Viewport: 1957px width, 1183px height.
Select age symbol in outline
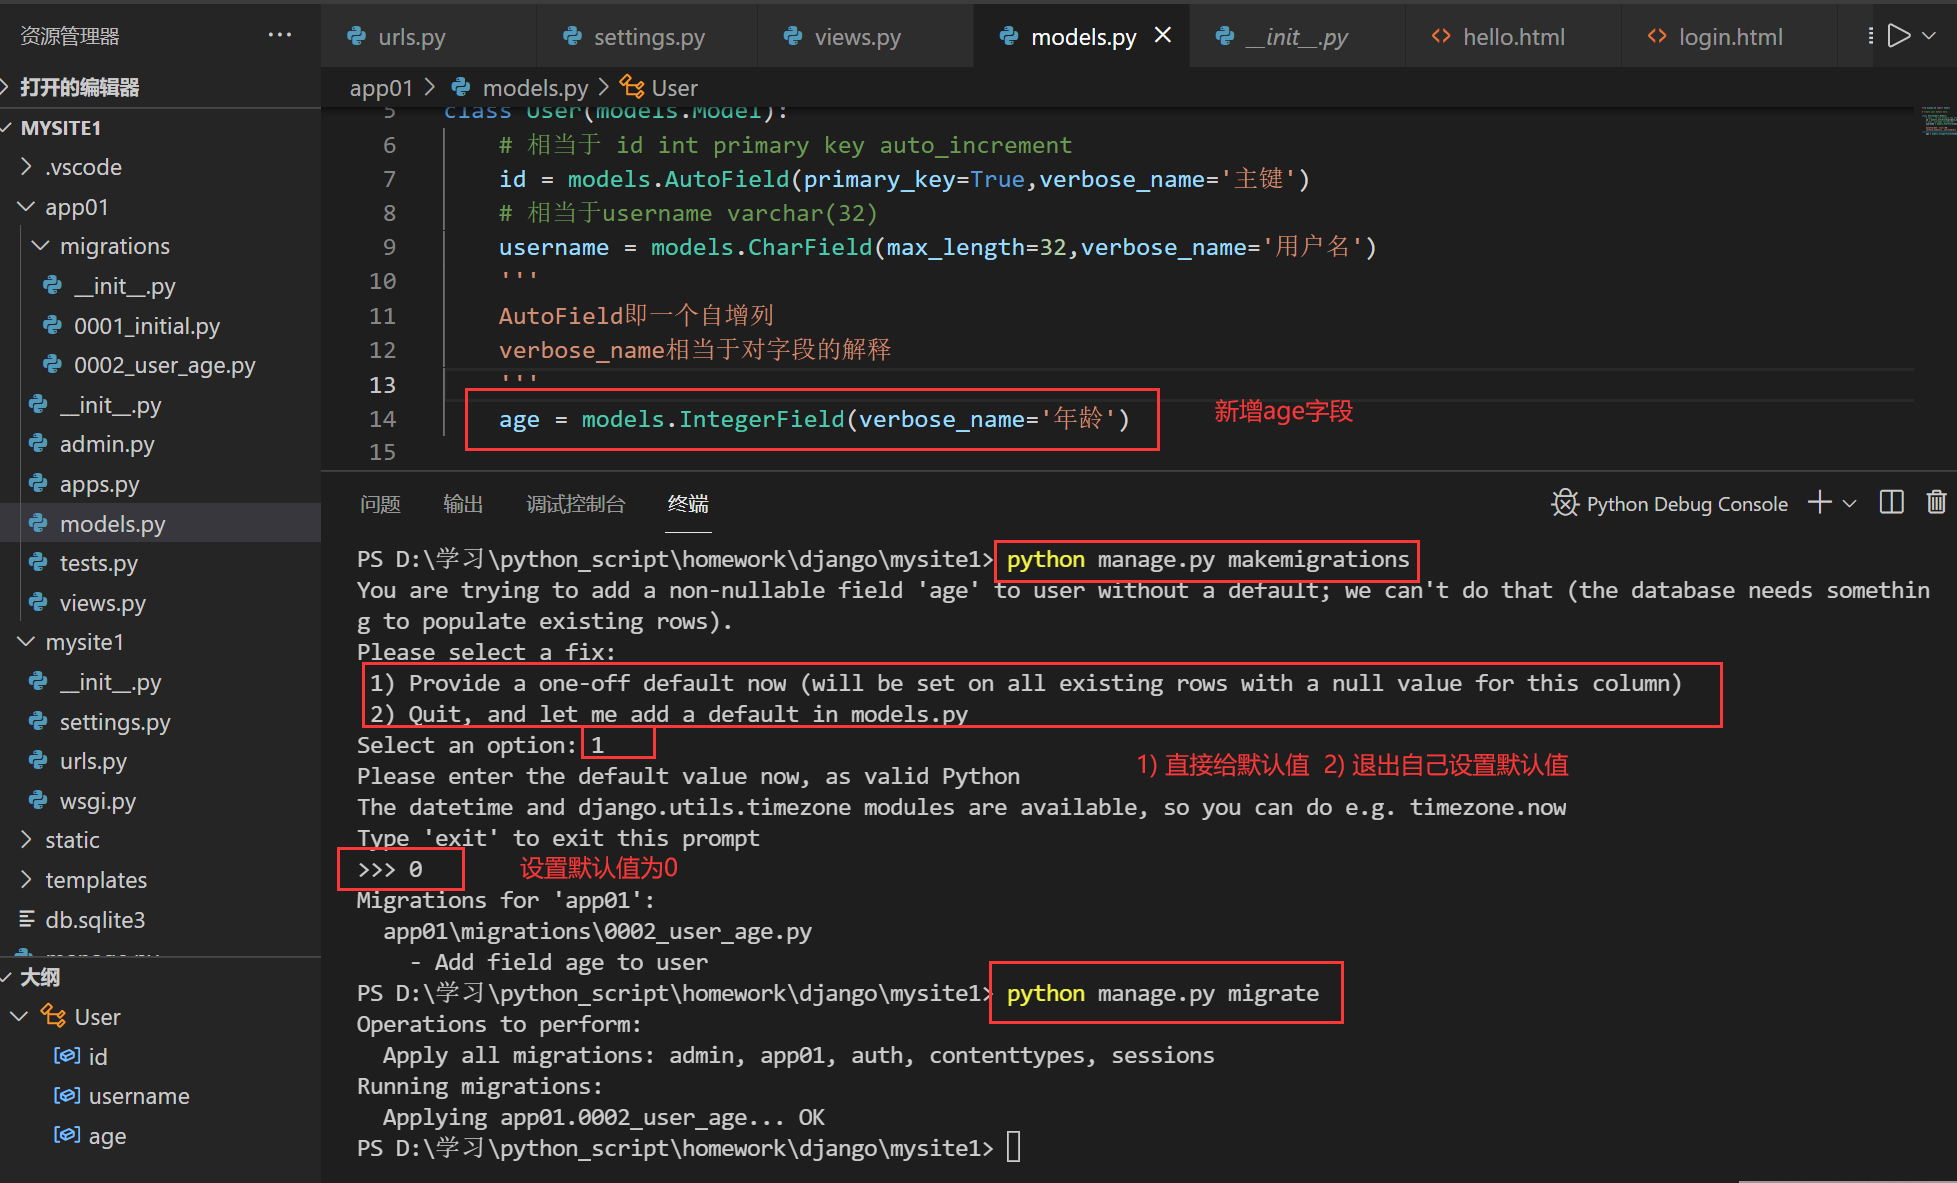(107, 1137)
